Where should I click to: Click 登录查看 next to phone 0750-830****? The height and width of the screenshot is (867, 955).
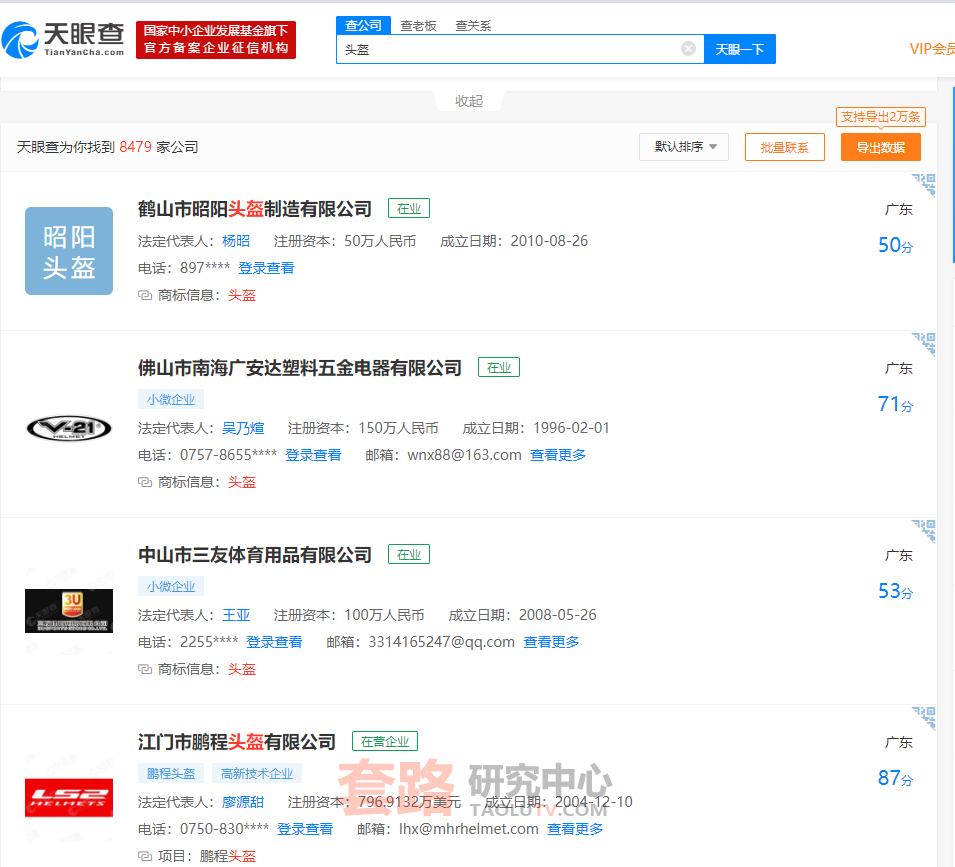coord(305,829)
